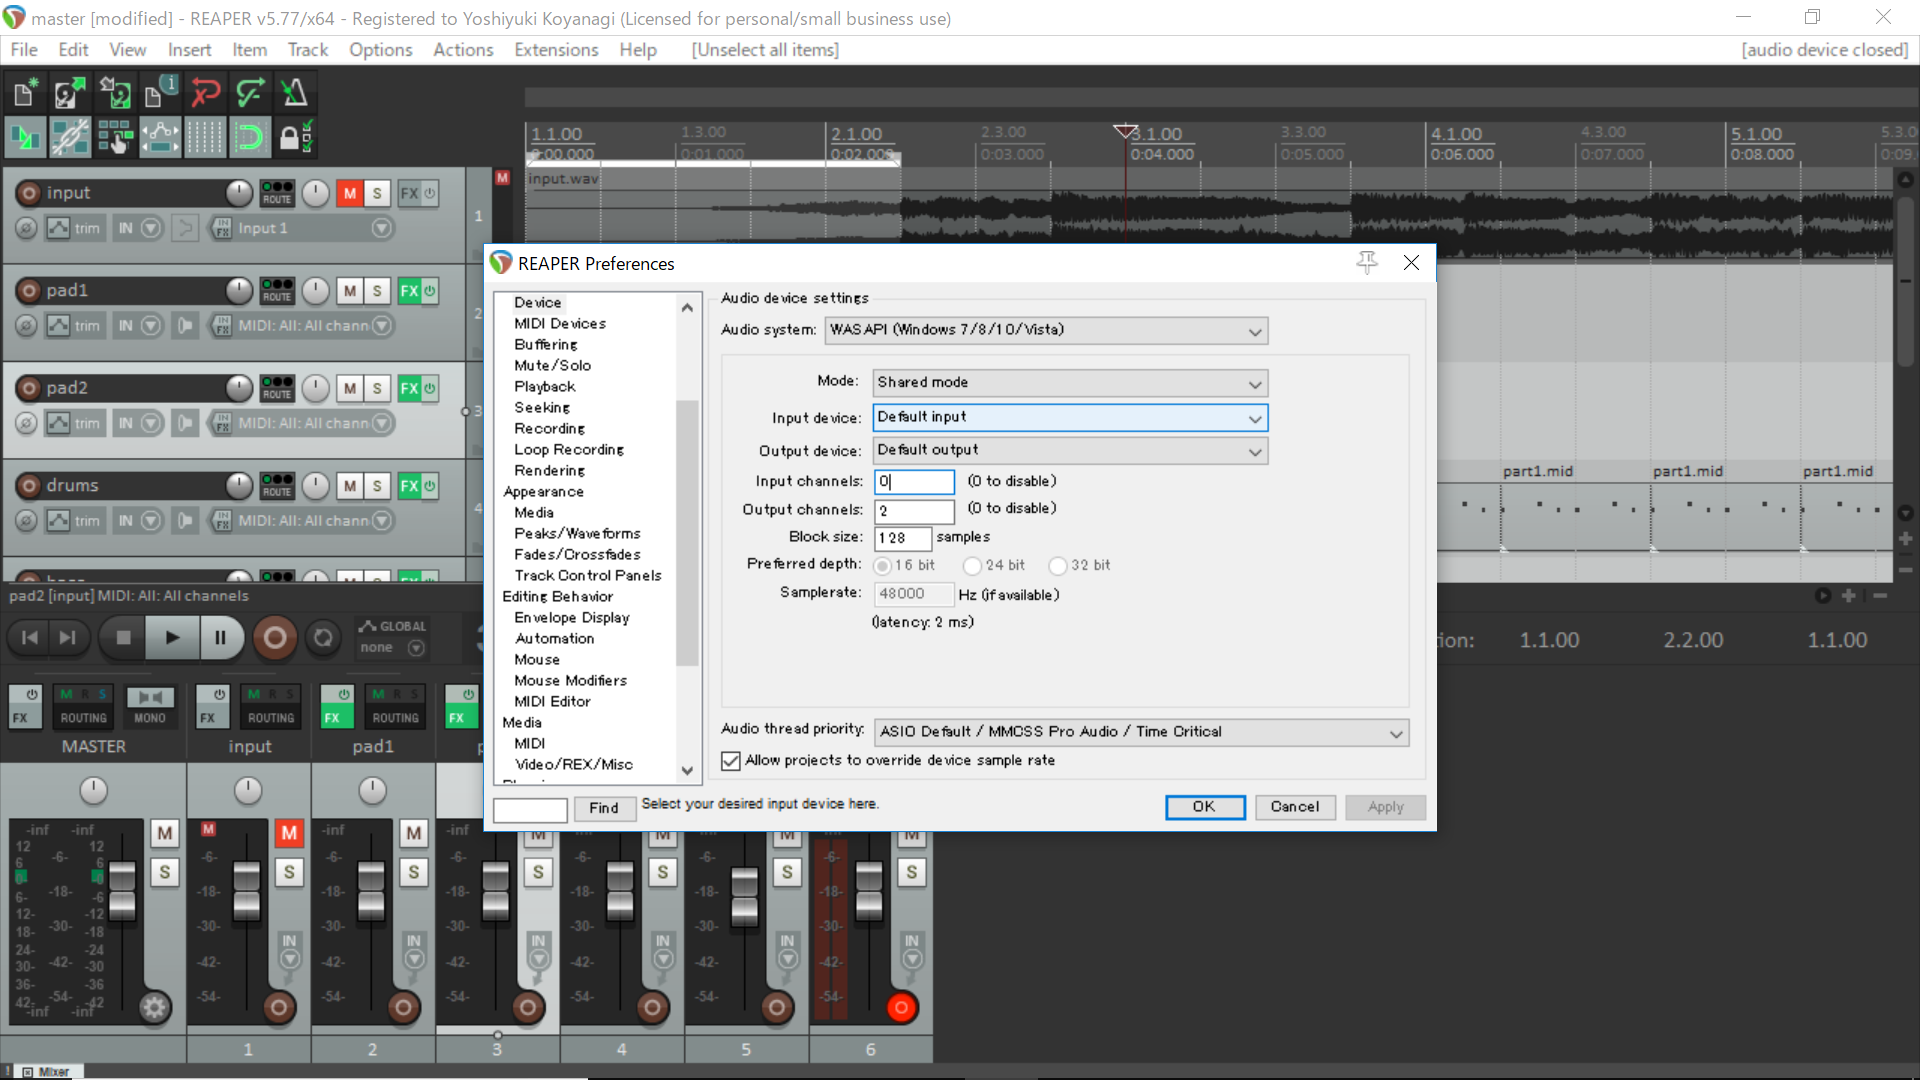Mute the drums track
Screen dimensions: 1920x1080
click(349, 486)
